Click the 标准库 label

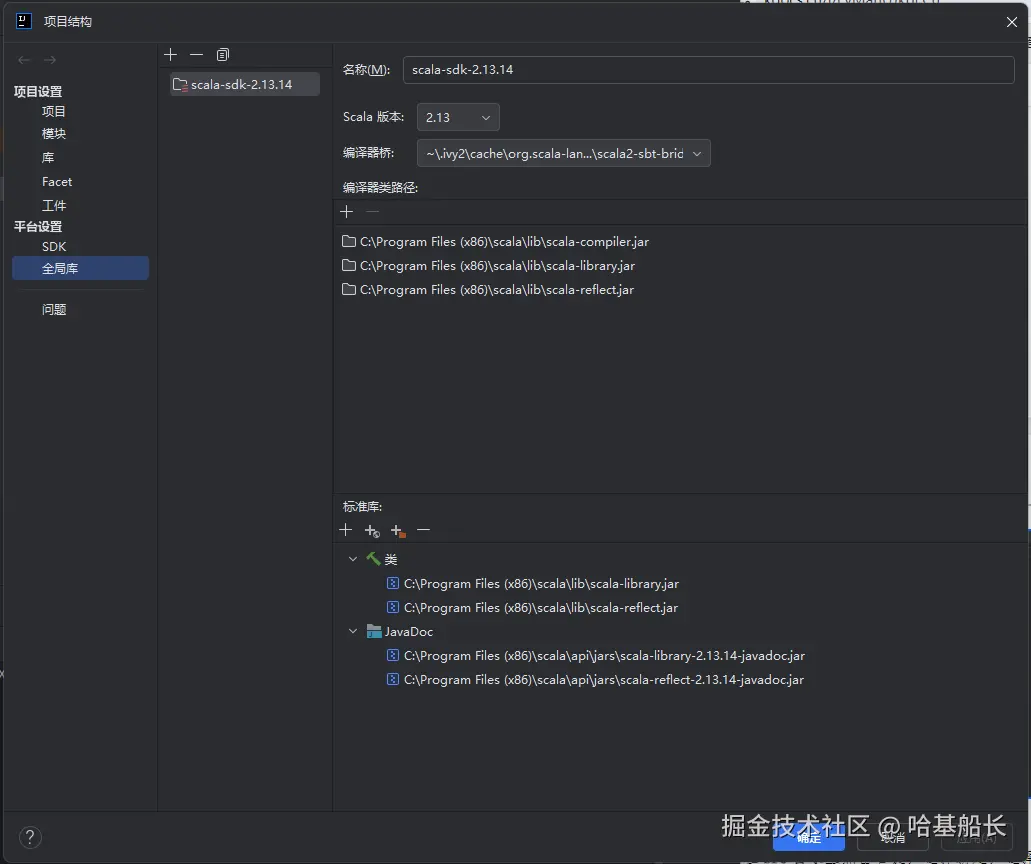(362, 506)
